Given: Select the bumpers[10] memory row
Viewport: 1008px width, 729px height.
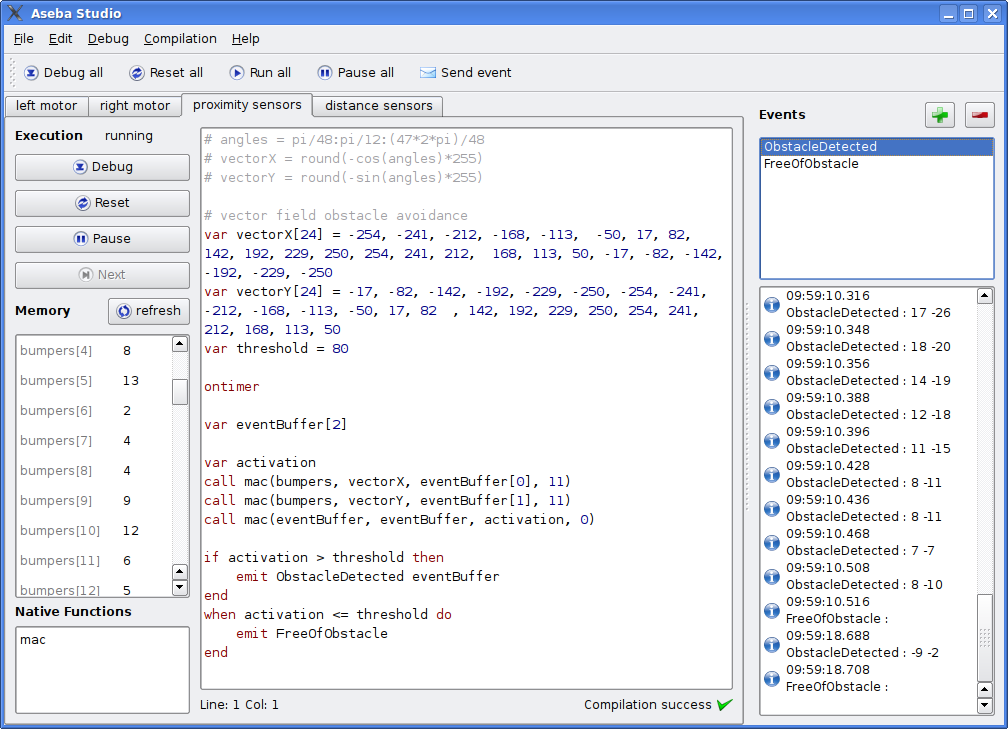Looking at the screenshot, I should pos(94,531).
